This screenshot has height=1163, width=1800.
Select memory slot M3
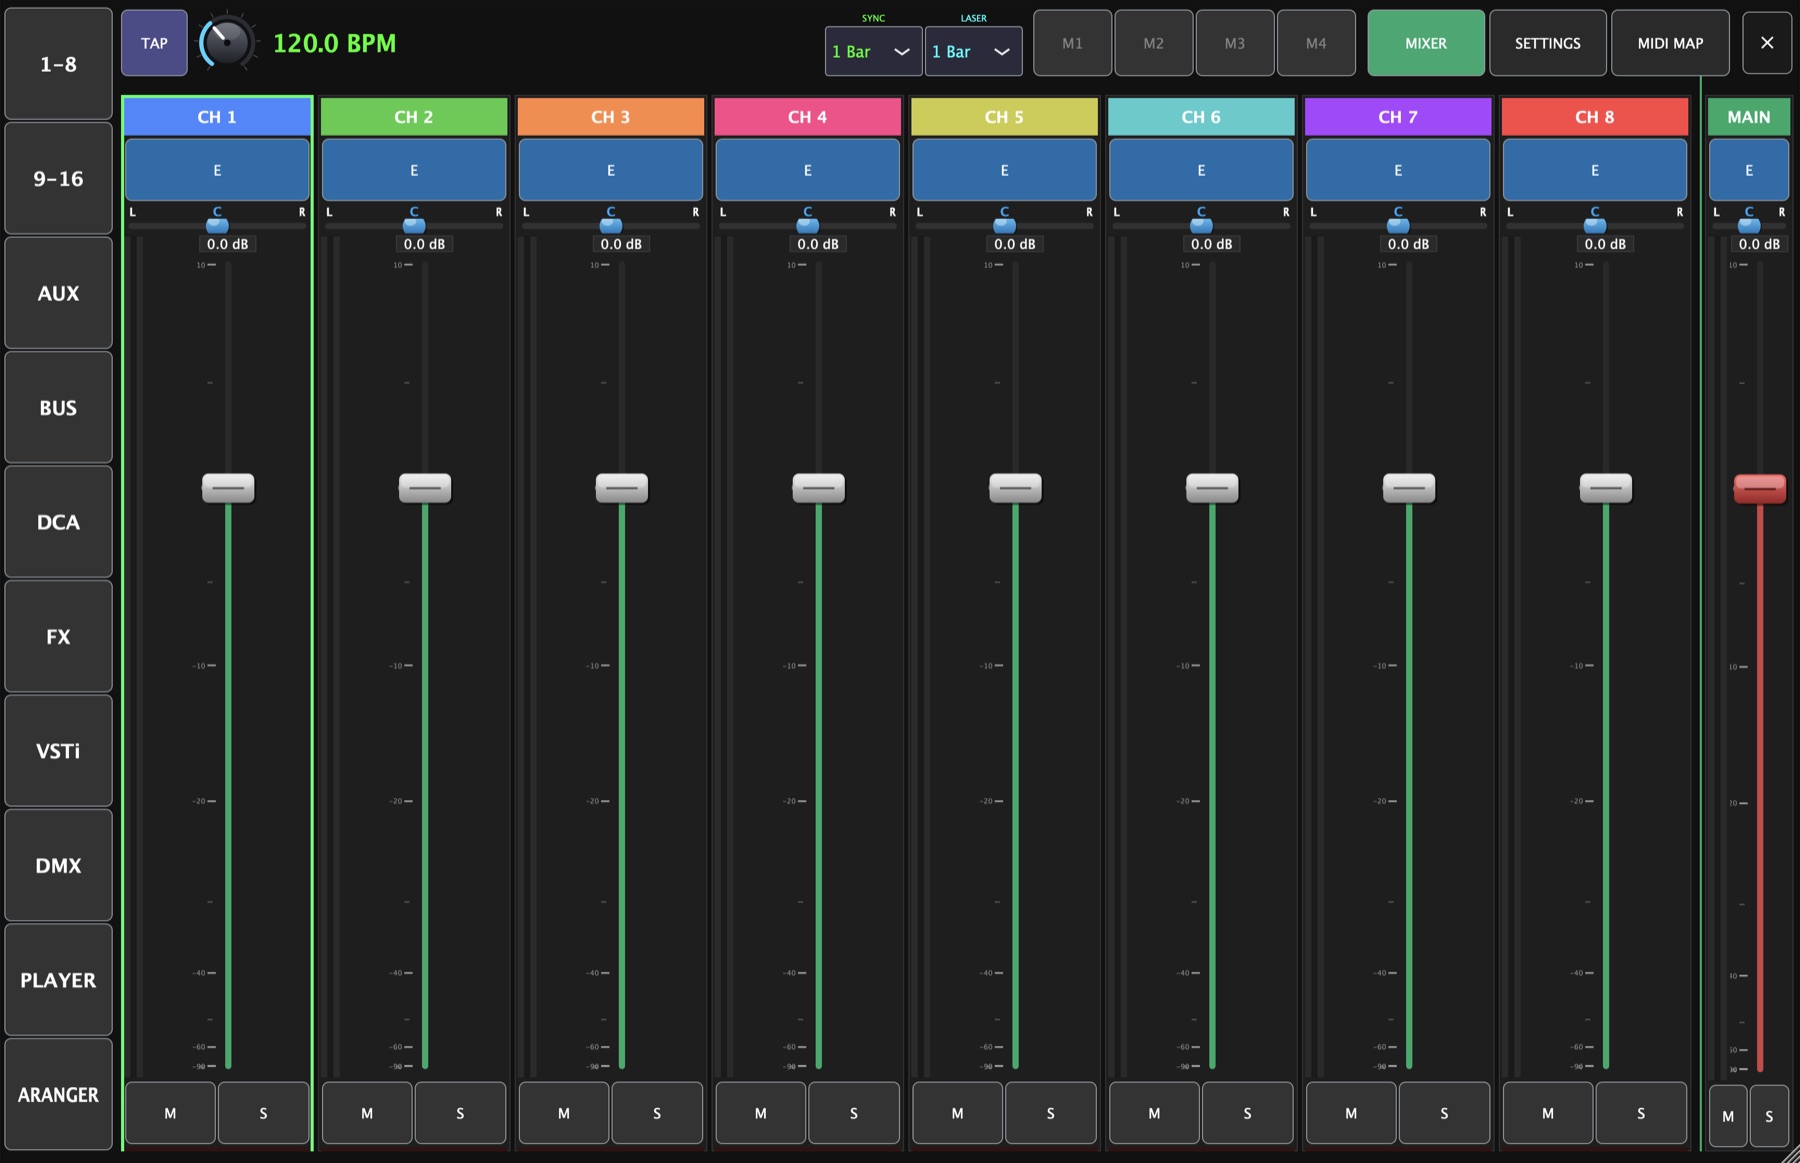[x=1235, y=43]
